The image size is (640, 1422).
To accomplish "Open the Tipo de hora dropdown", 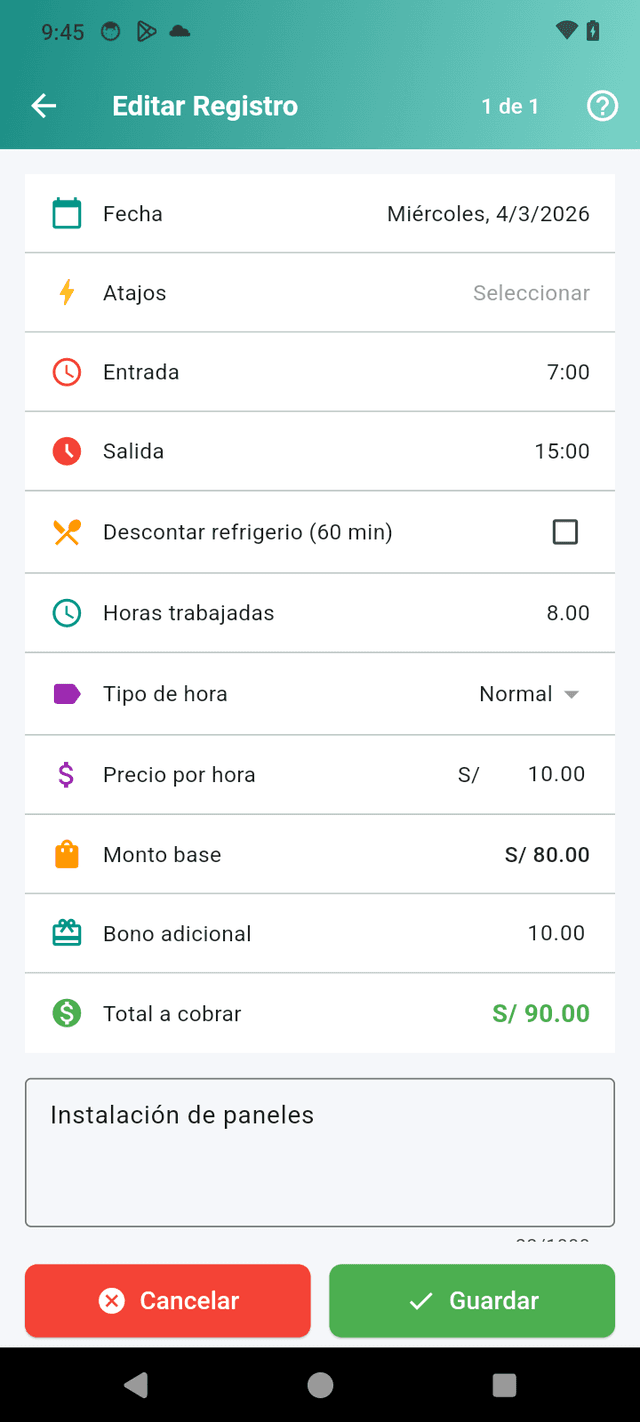I will pos(531,693).
